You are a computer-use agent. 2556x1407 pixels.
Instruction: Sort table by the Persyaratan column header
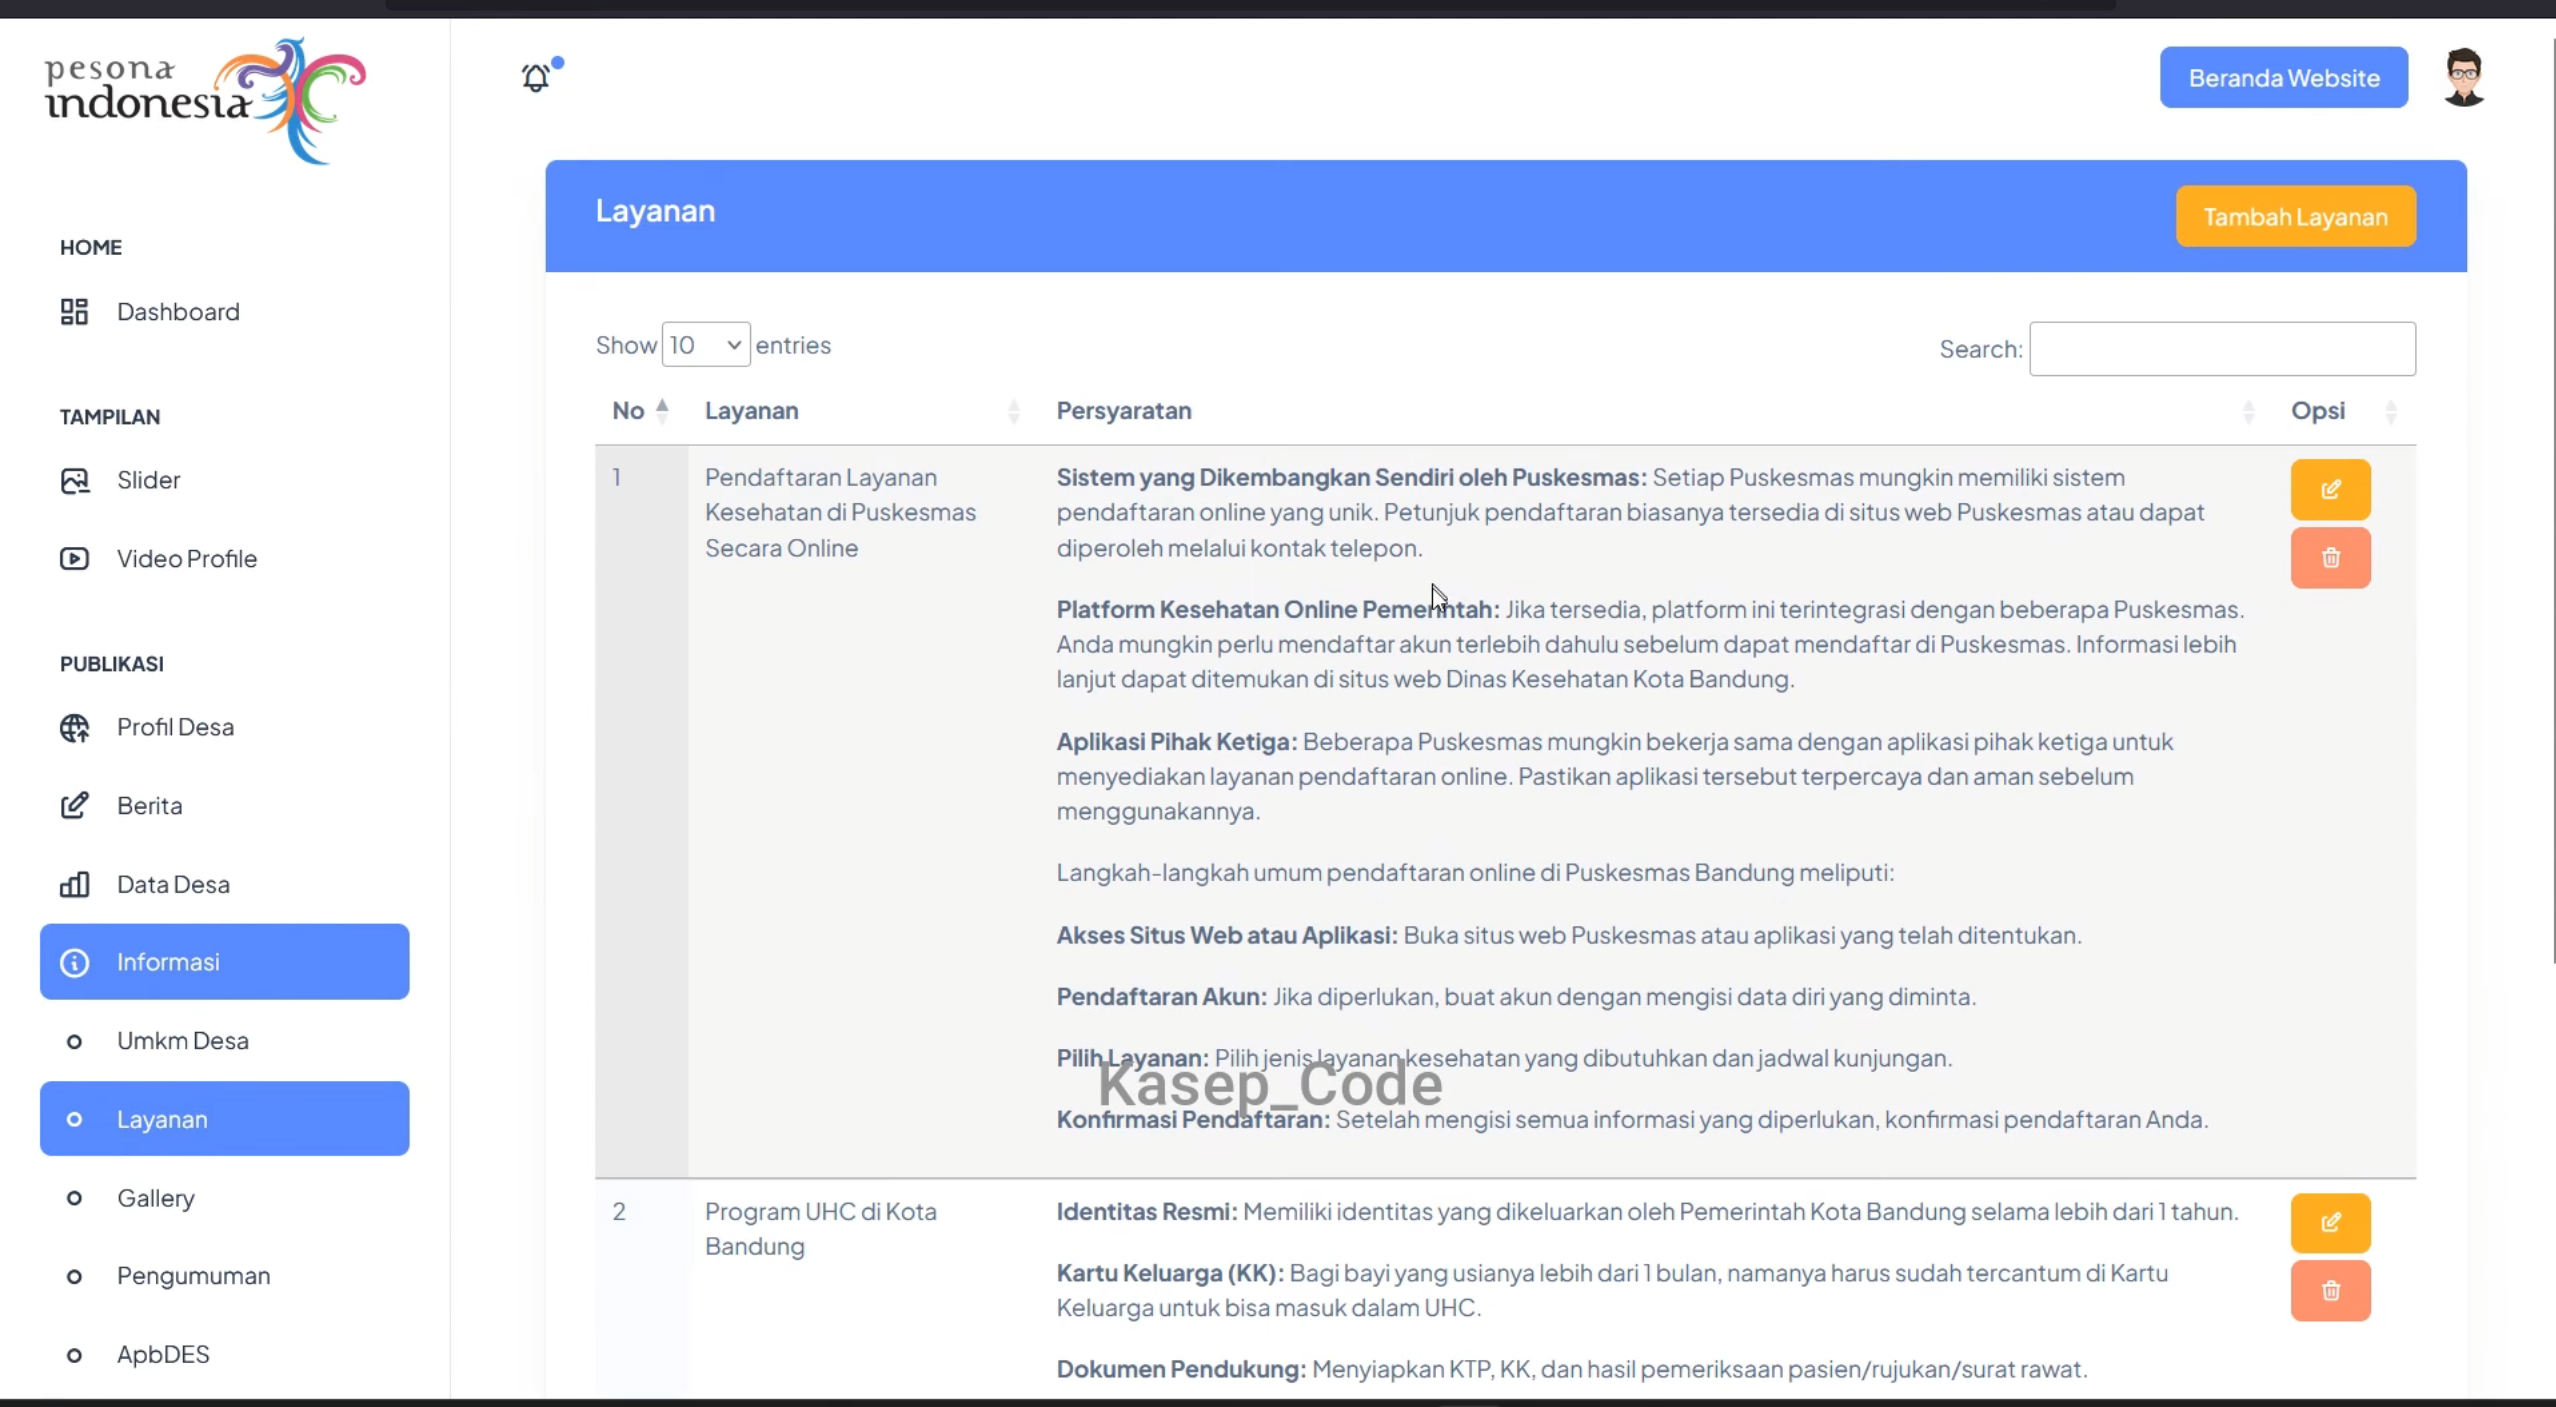[x=1656, y=411]
